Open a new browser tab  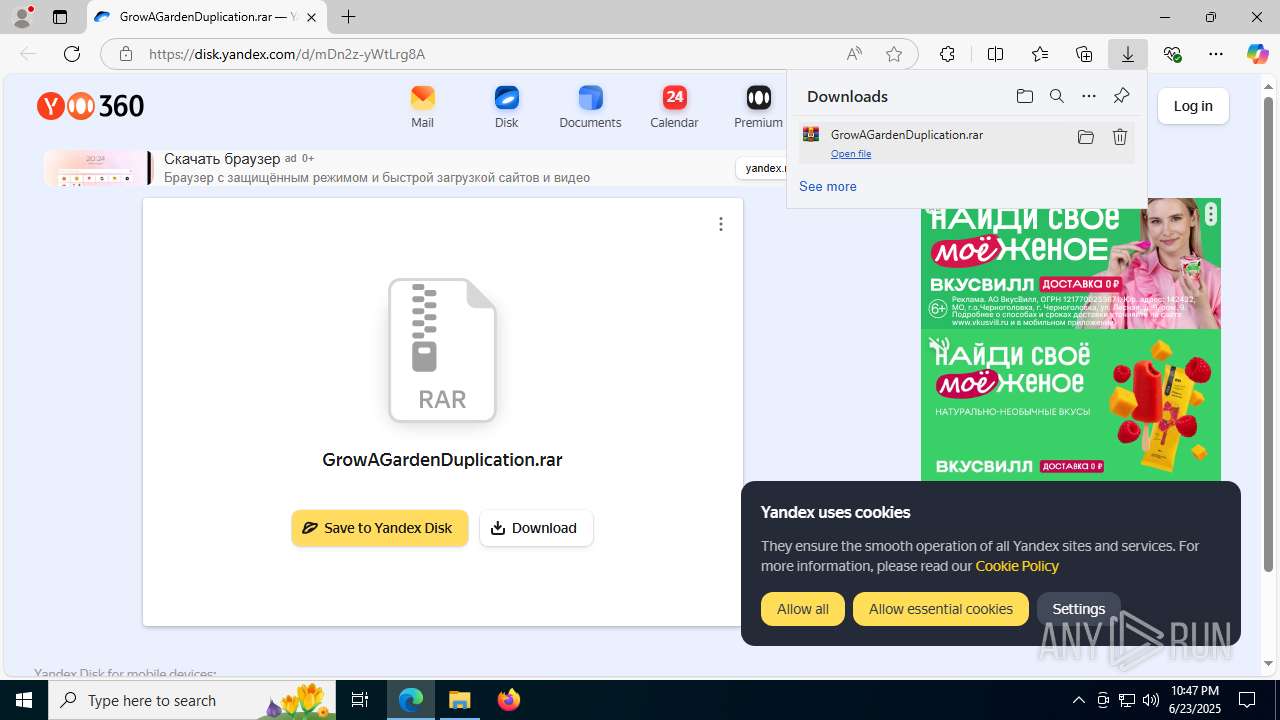tap(348, 17)
